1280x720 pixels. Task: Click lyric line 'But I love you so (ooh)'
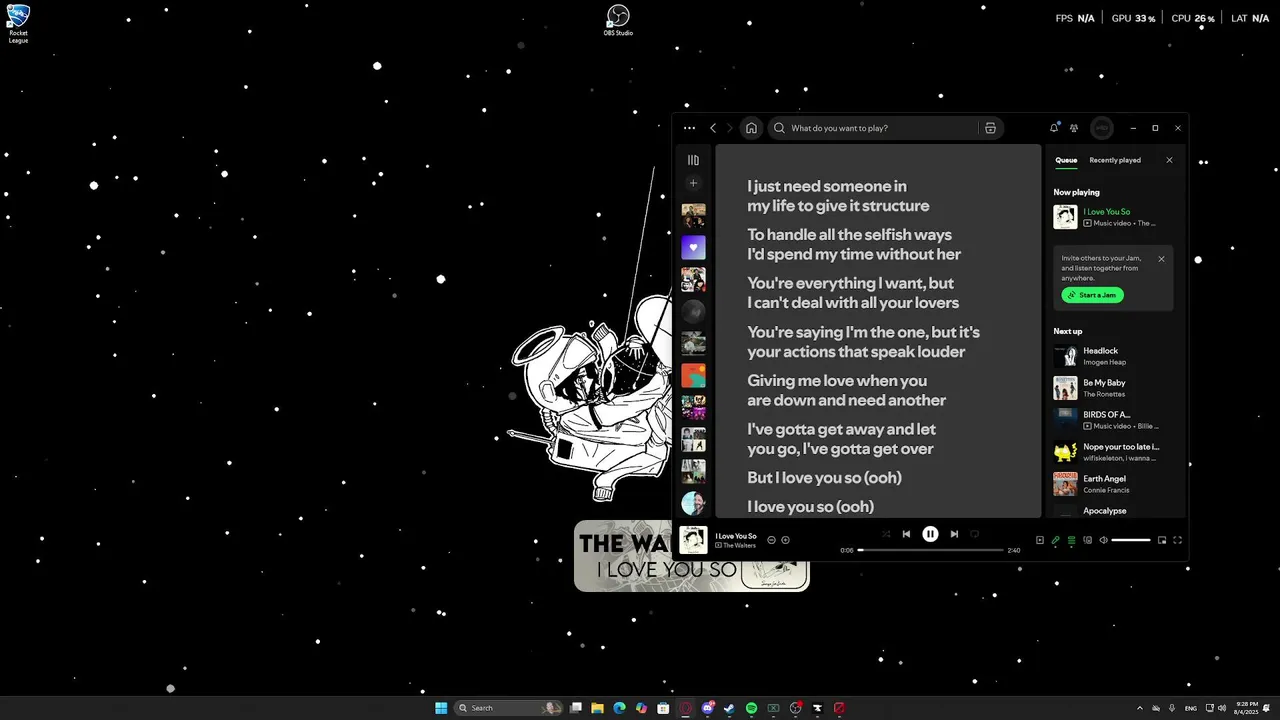[824, 478]
